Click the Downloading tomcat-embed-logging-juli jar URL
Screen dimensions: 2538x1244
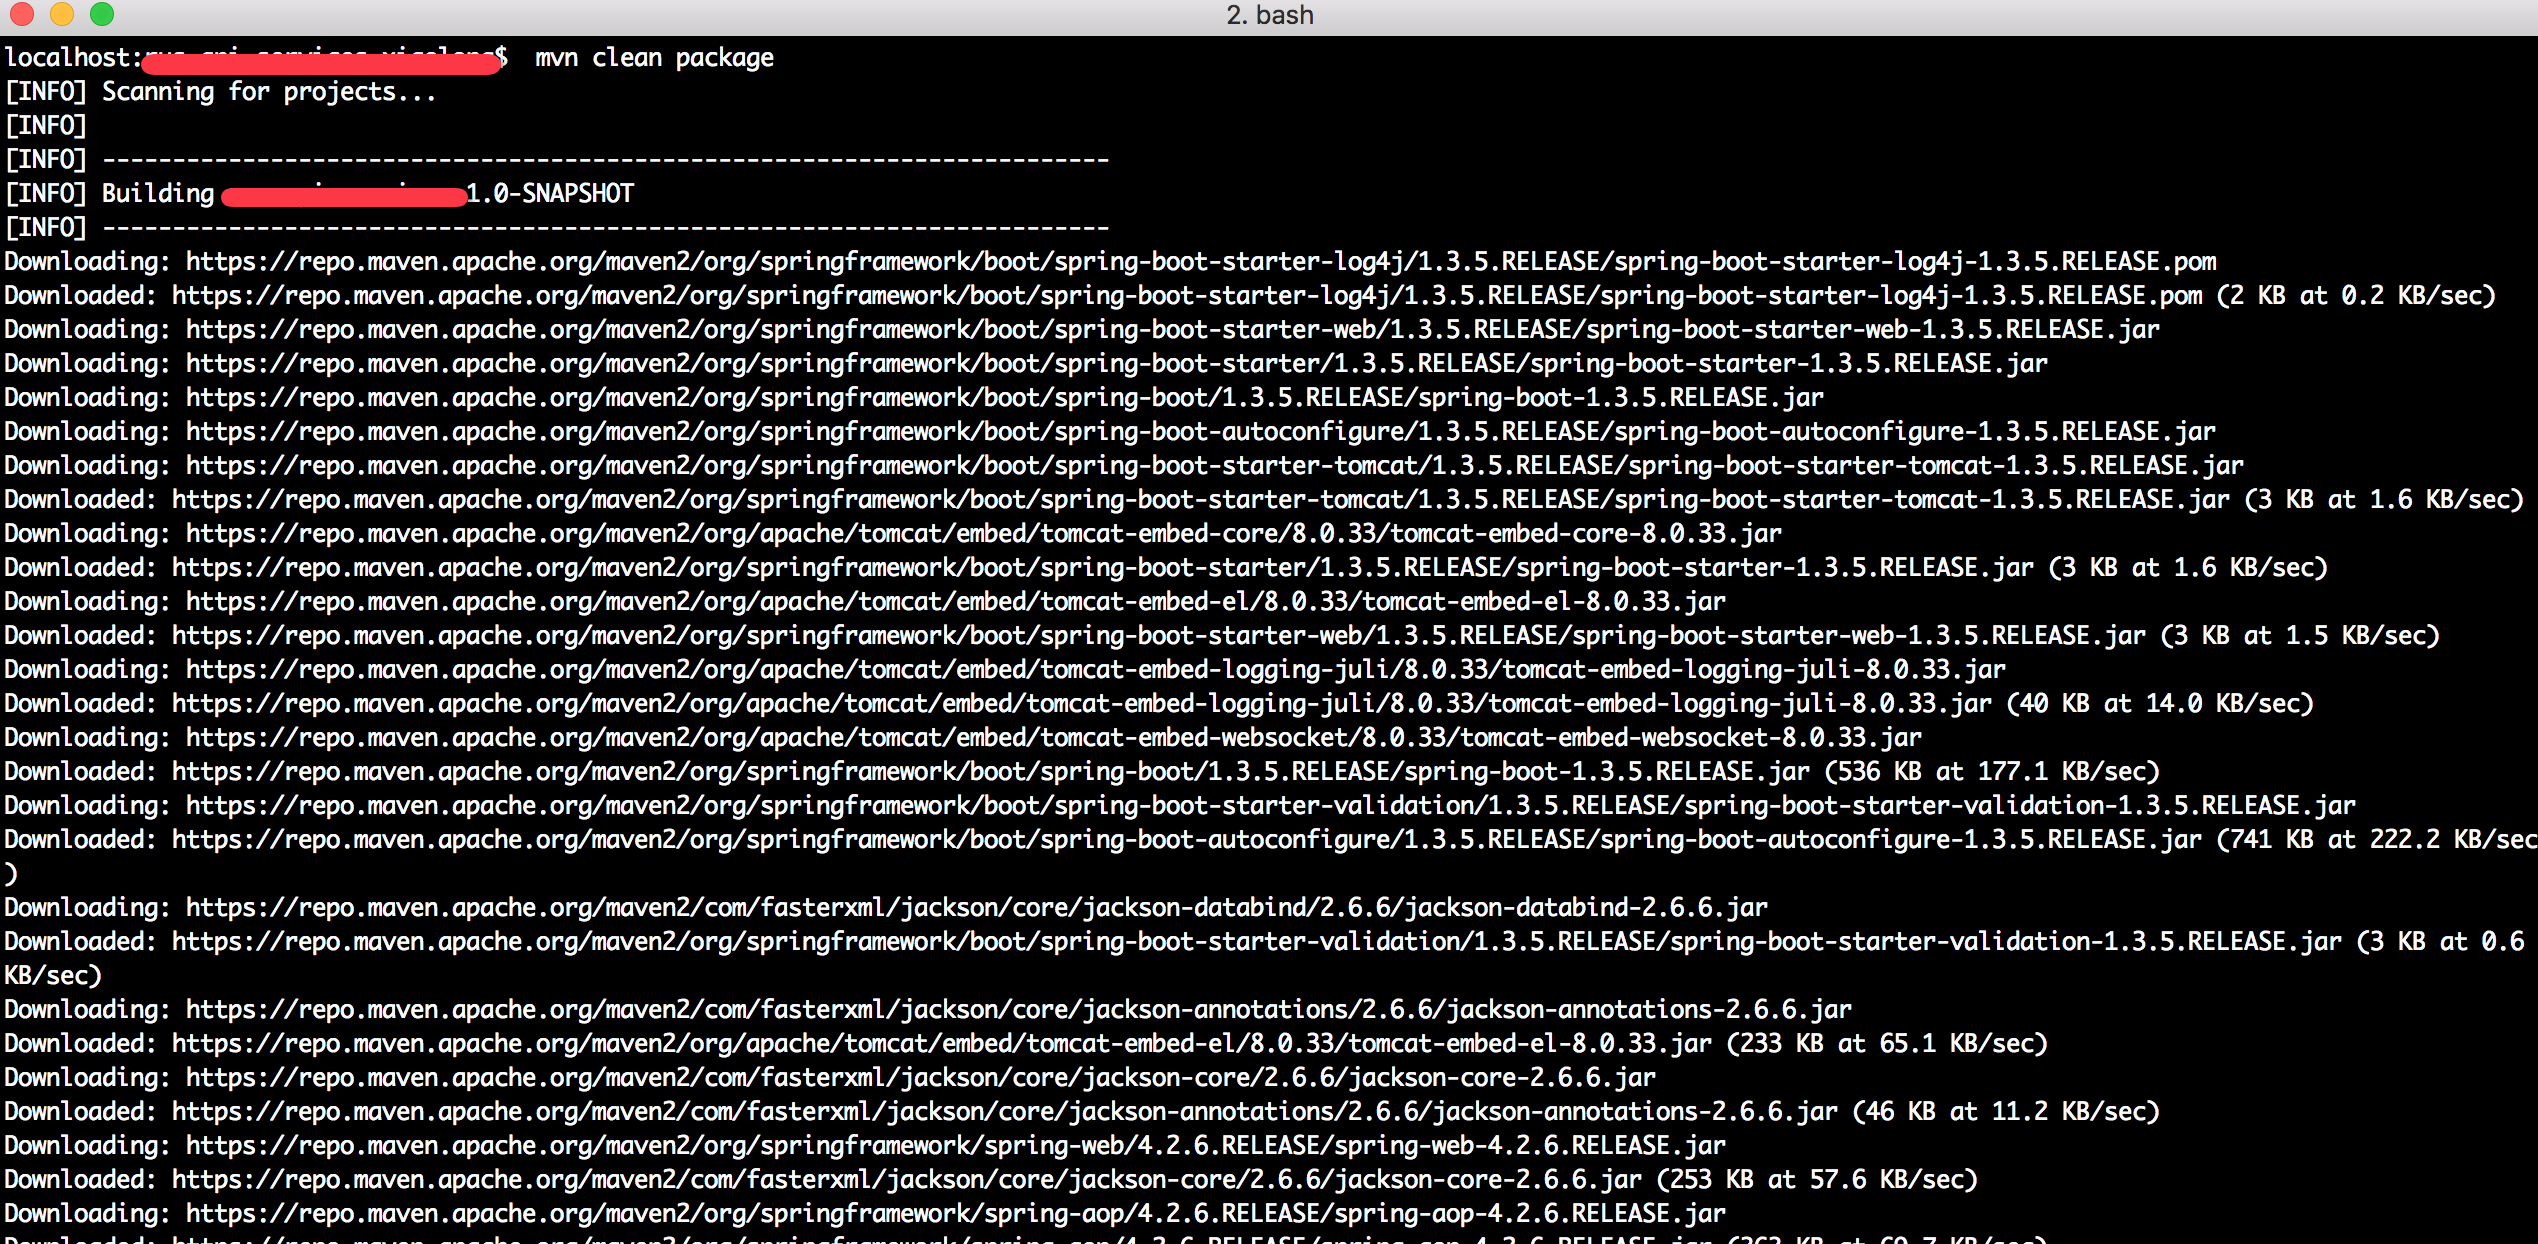point(1096,670)
